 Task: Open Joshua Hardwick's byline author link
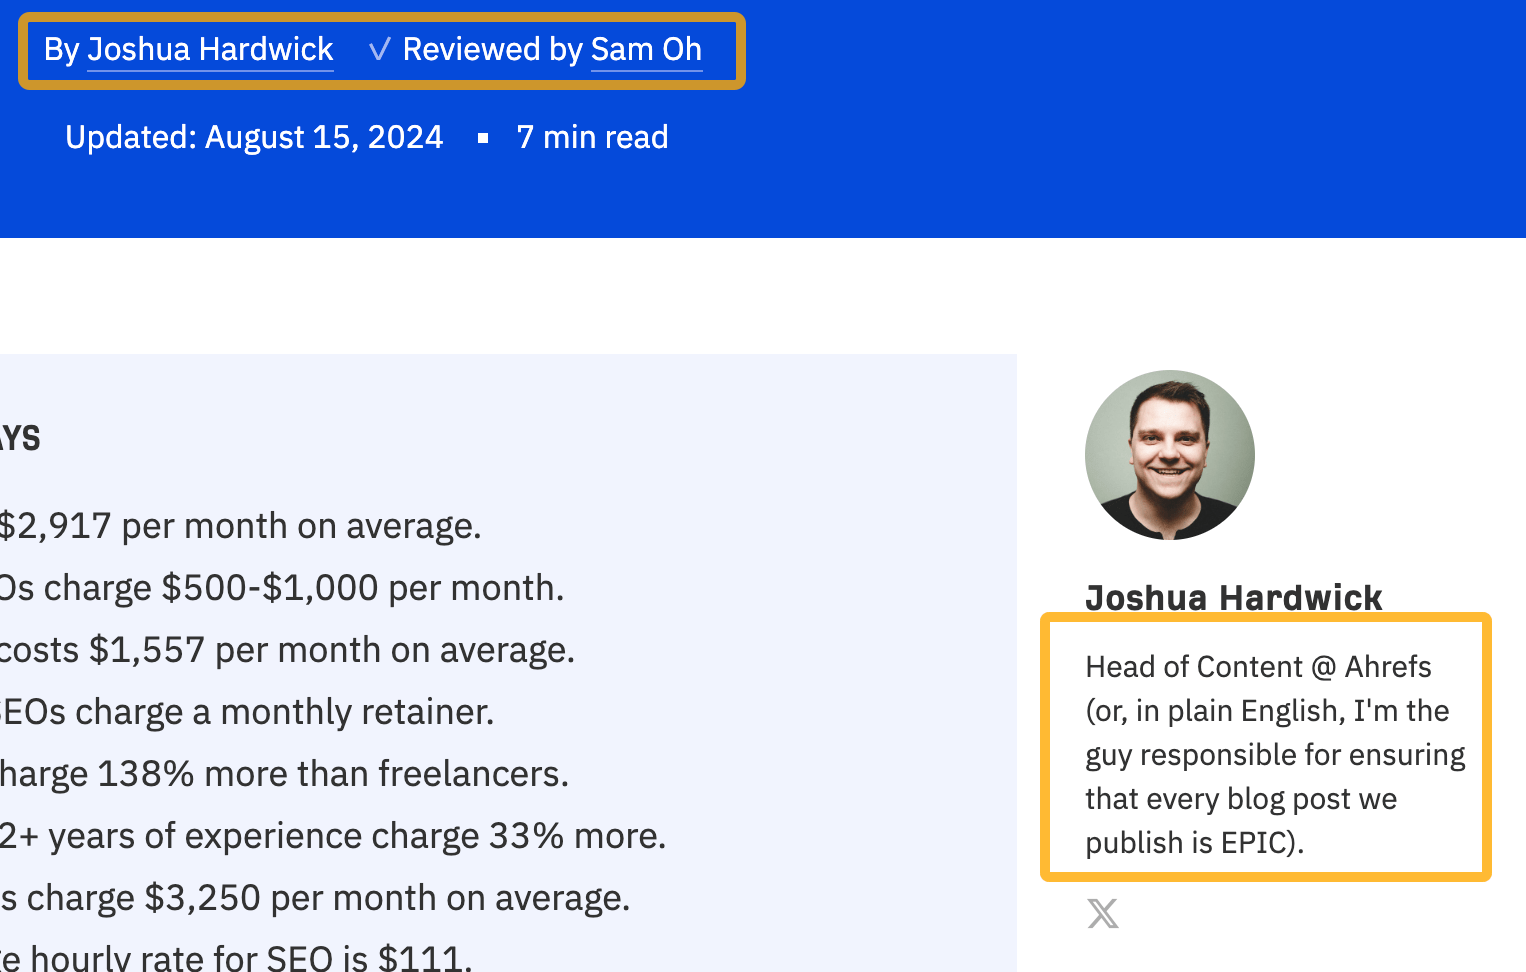click(x=210, y=50)
